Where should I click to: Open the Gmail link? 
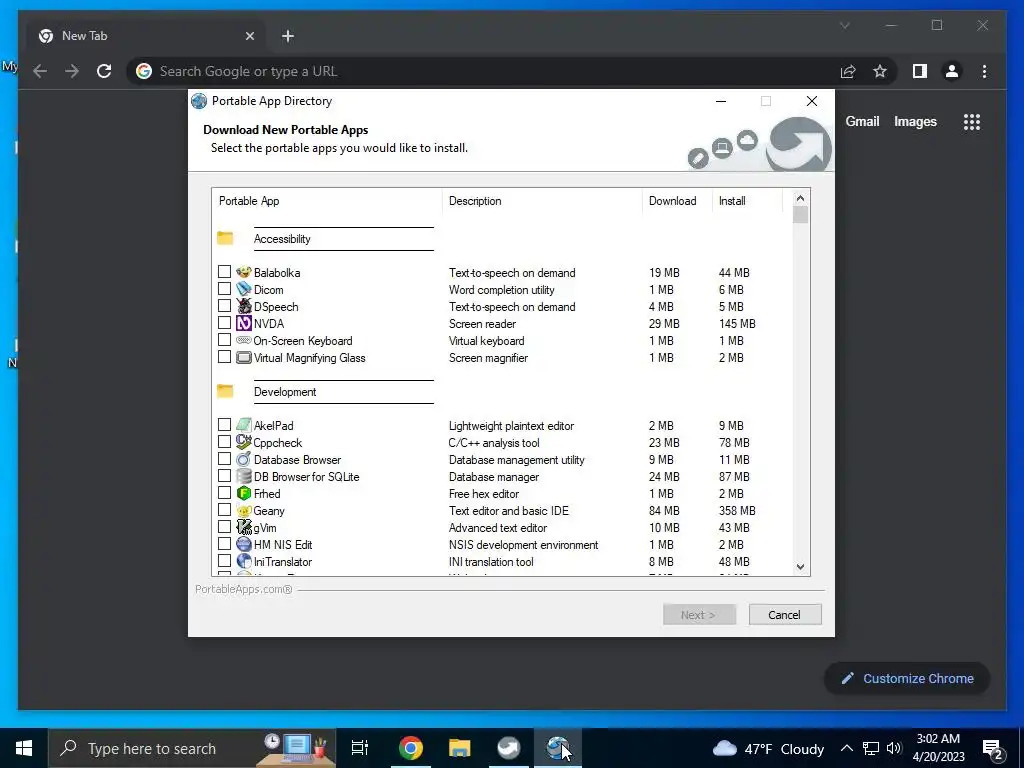point(862,121)
